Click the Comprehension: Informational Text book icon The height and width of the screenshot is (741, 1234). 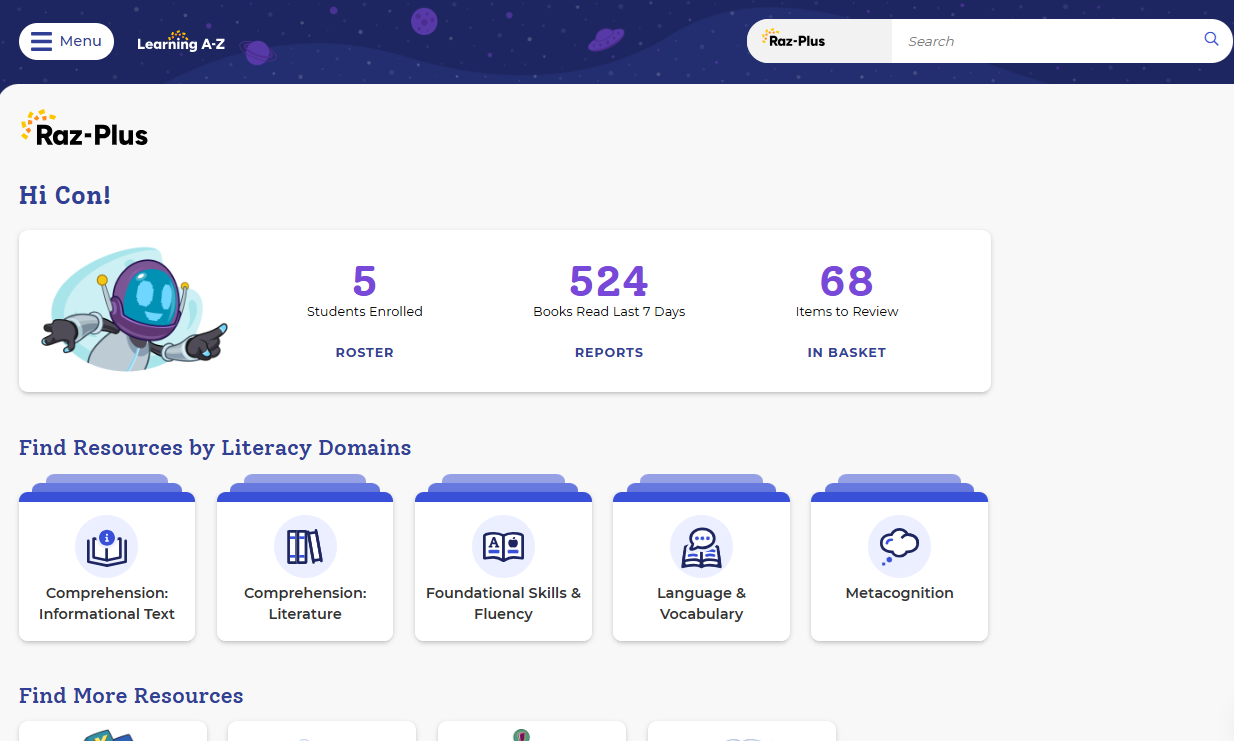[107, 547]
